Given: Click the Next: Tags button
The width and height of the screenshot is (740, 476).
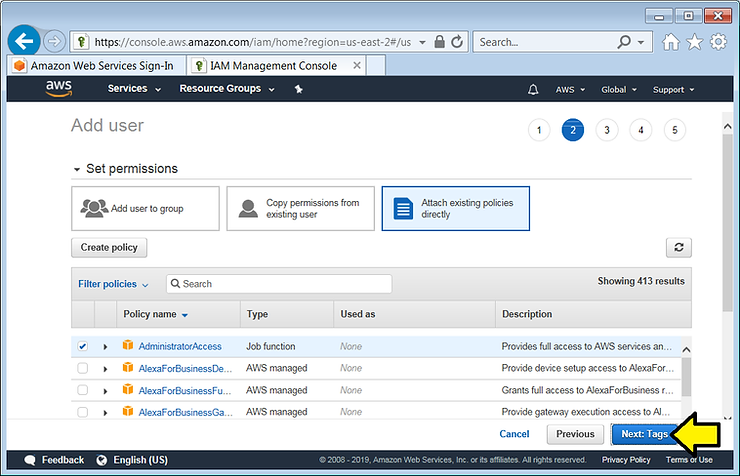Looking at the screenshot, I should tap(643, 434).
